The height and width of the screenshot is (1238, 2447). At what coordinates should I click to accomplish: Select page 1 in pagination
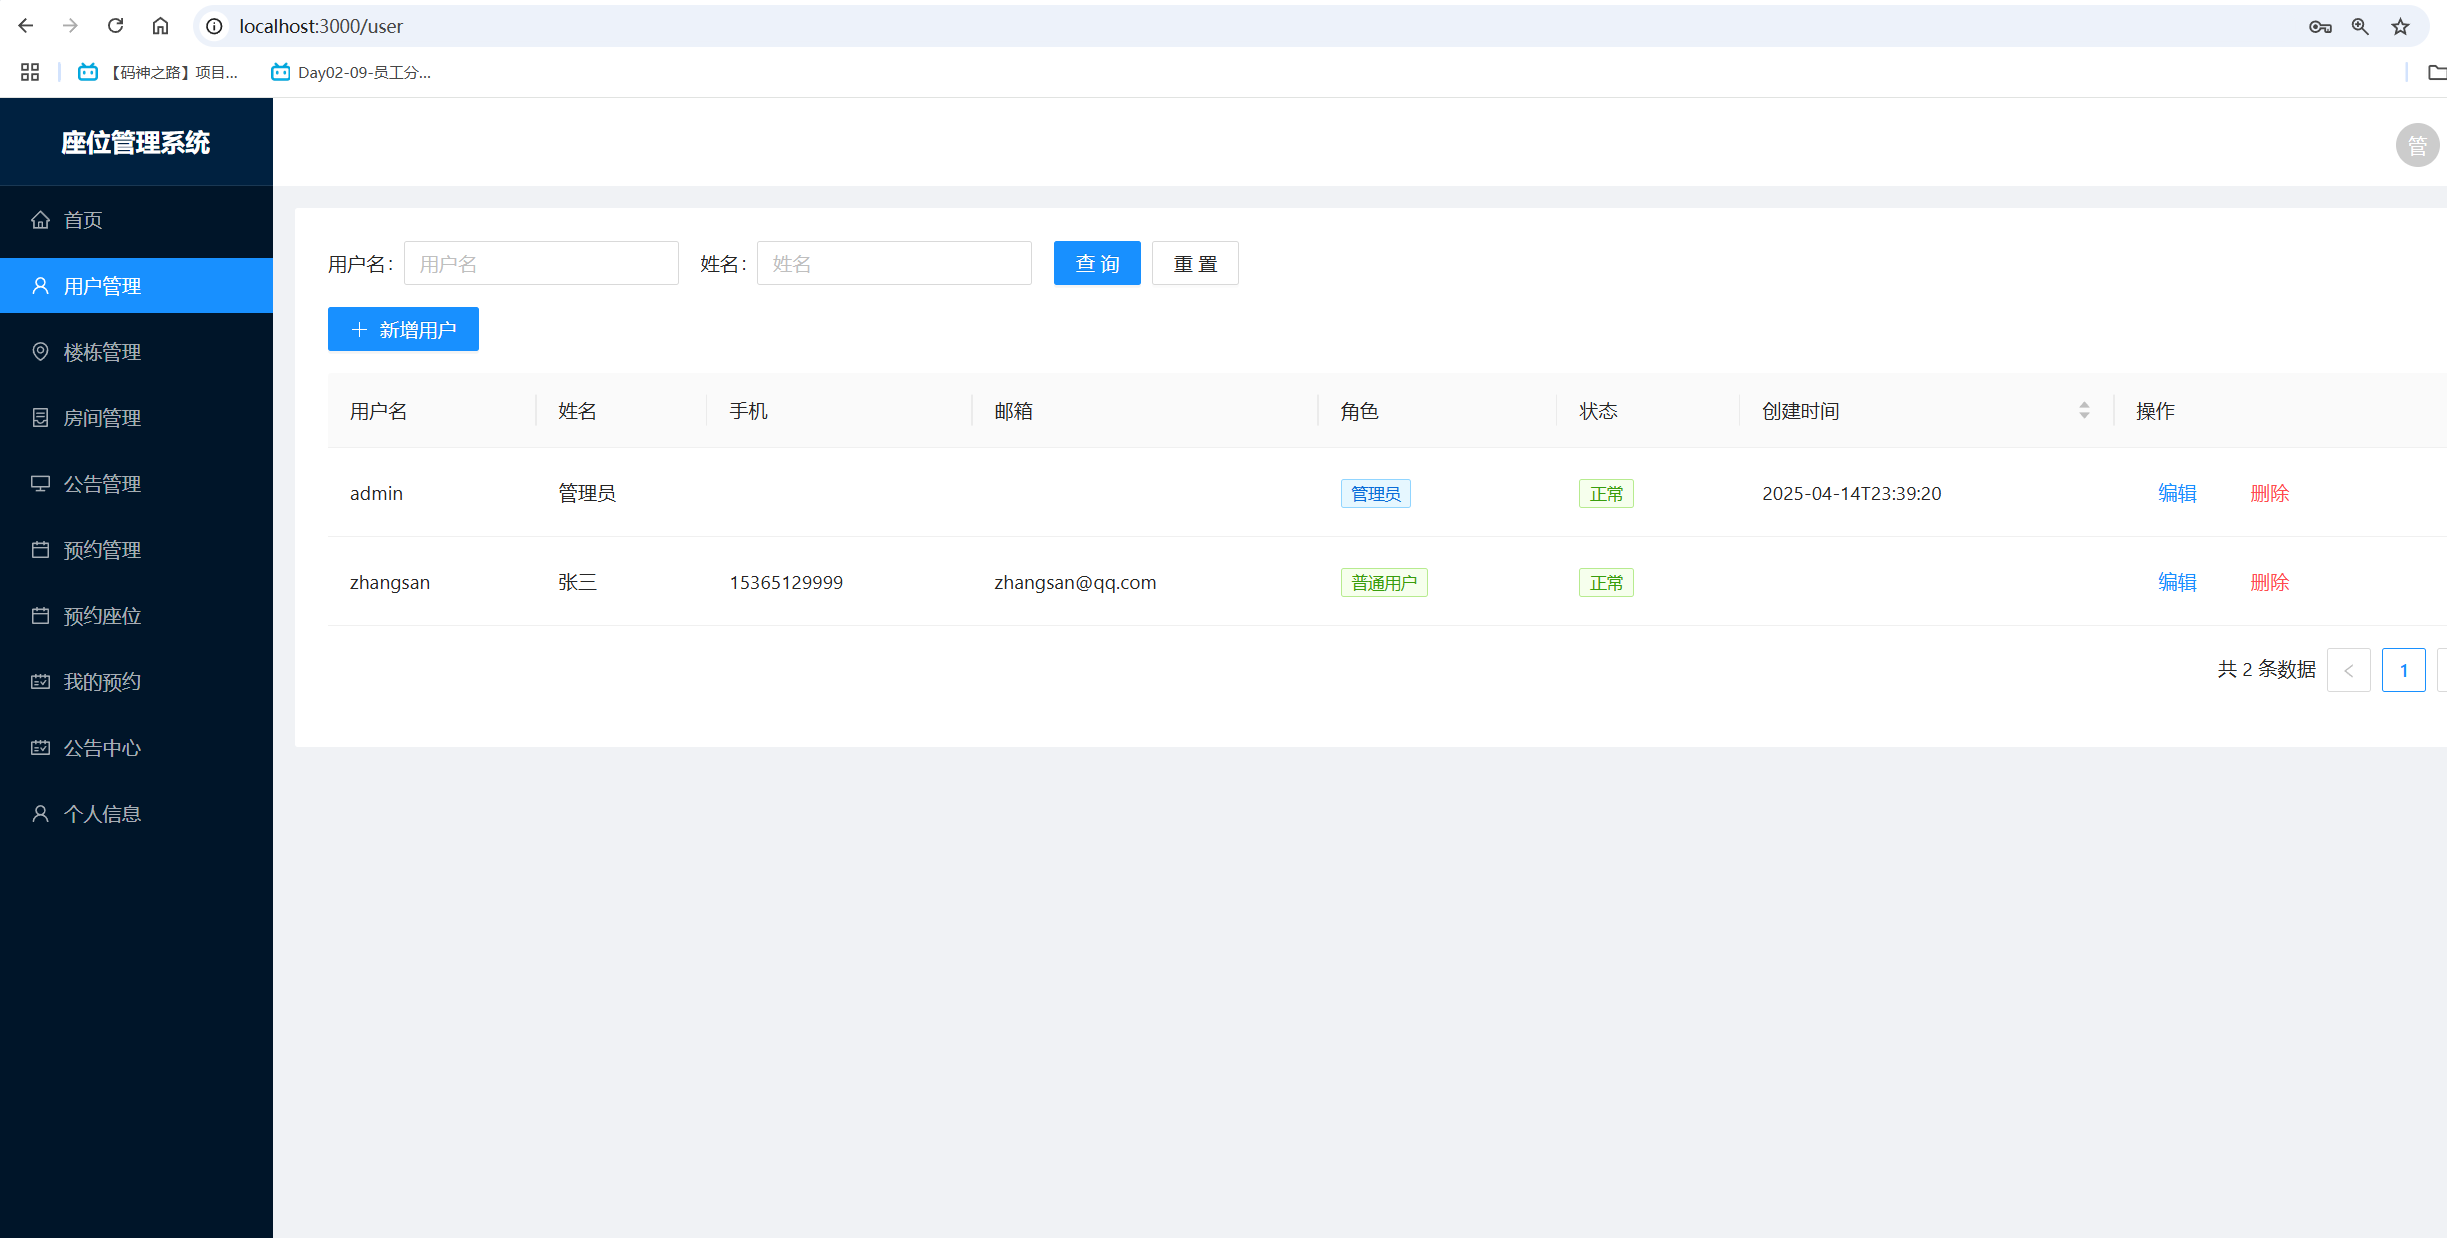coord(2403,671)
